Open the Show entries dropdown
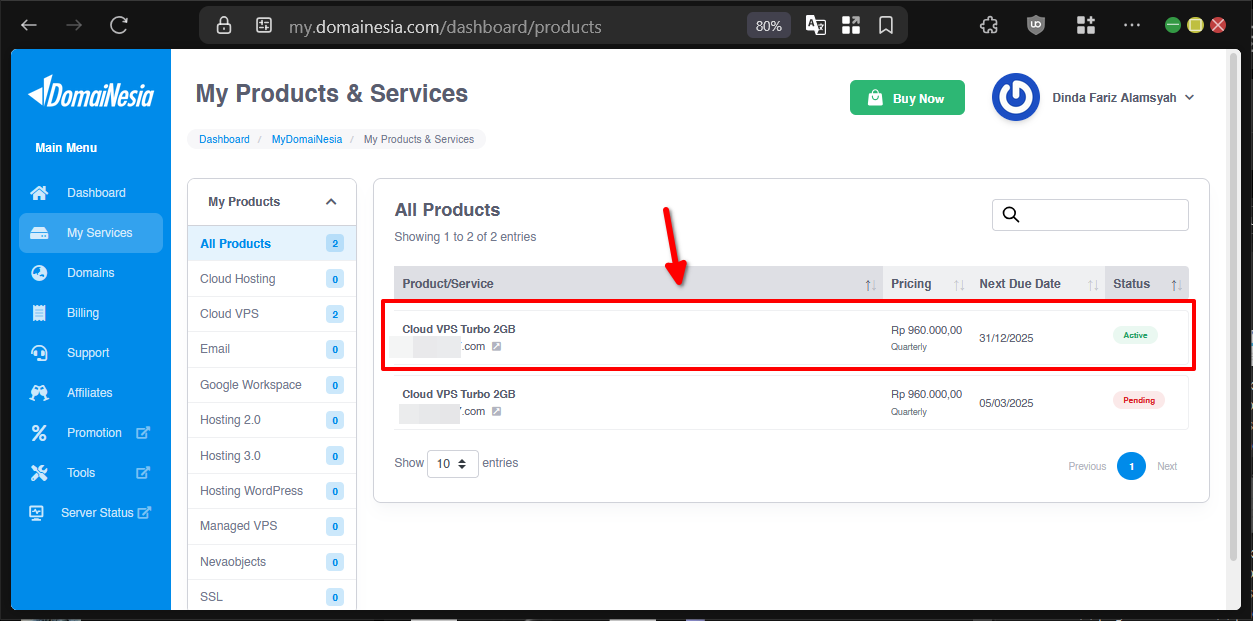The height and width of the screenshot is (621, 1253). 452,463
